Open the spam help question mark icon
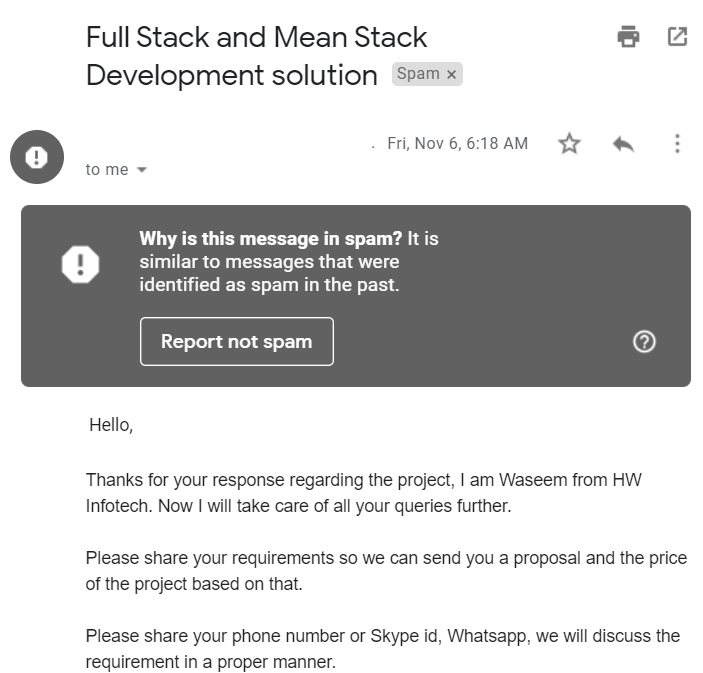 coord(644,342)
